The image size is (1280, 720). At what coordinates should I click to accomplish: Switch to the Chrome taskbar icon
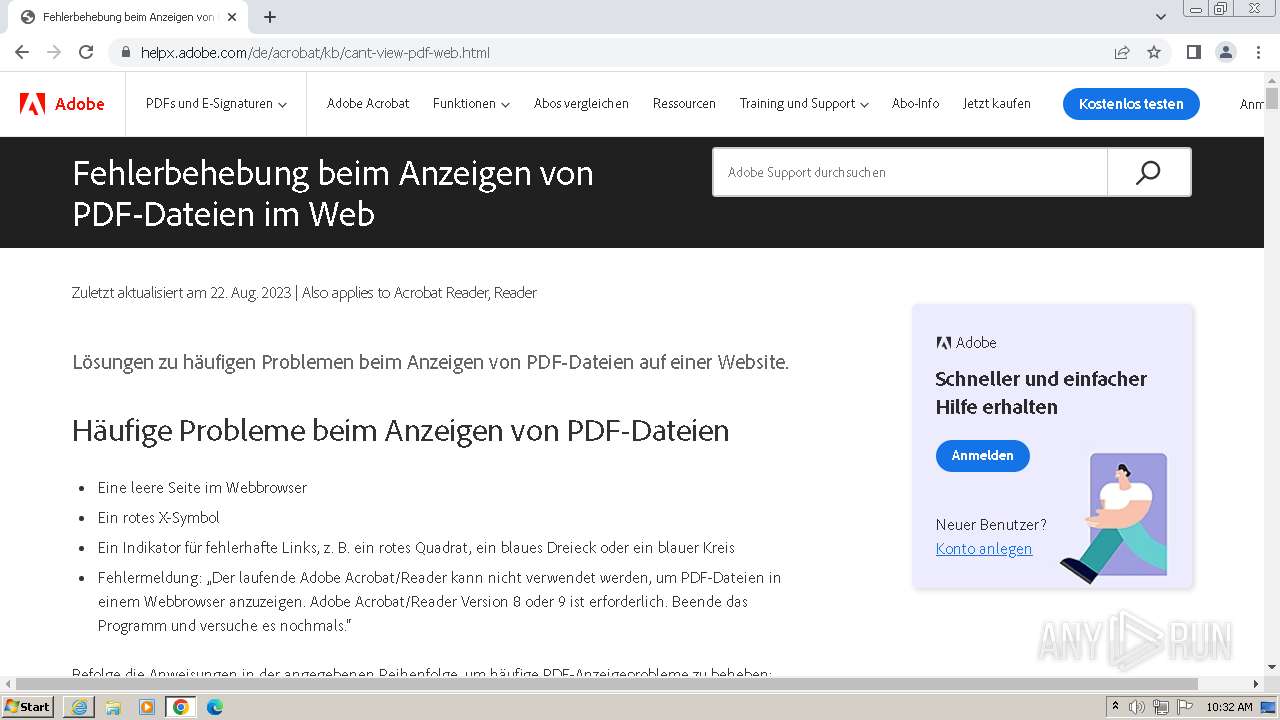(x=181, y=707)
